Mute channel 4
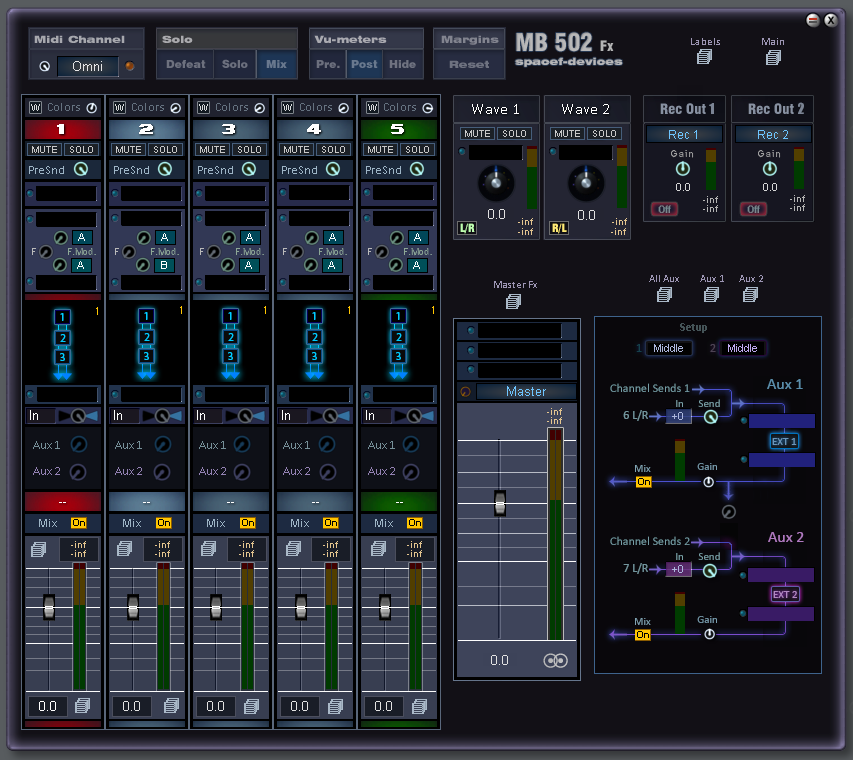The width and height of the screenshot is (853, 760). coord(296,149)
